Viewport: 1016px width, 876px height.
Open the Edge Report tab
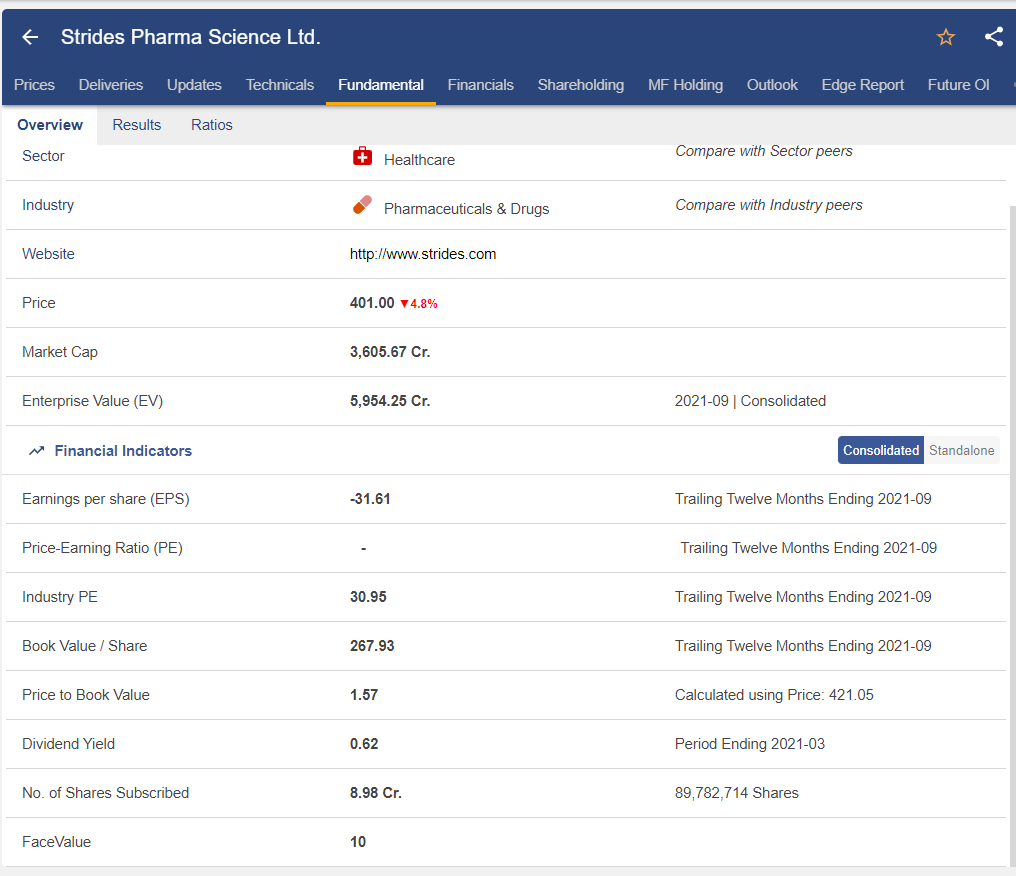point(862,85)
